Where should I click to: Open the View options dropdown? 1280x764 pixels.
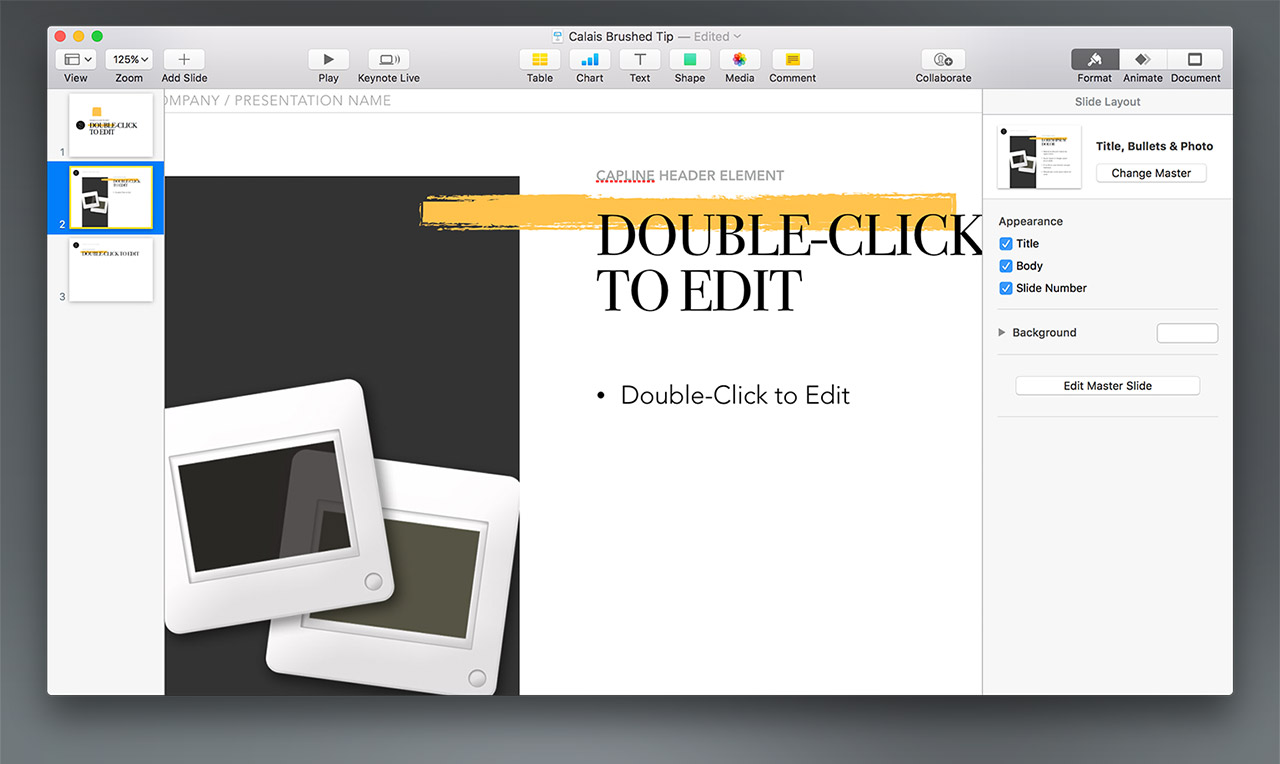pos(76,60)
